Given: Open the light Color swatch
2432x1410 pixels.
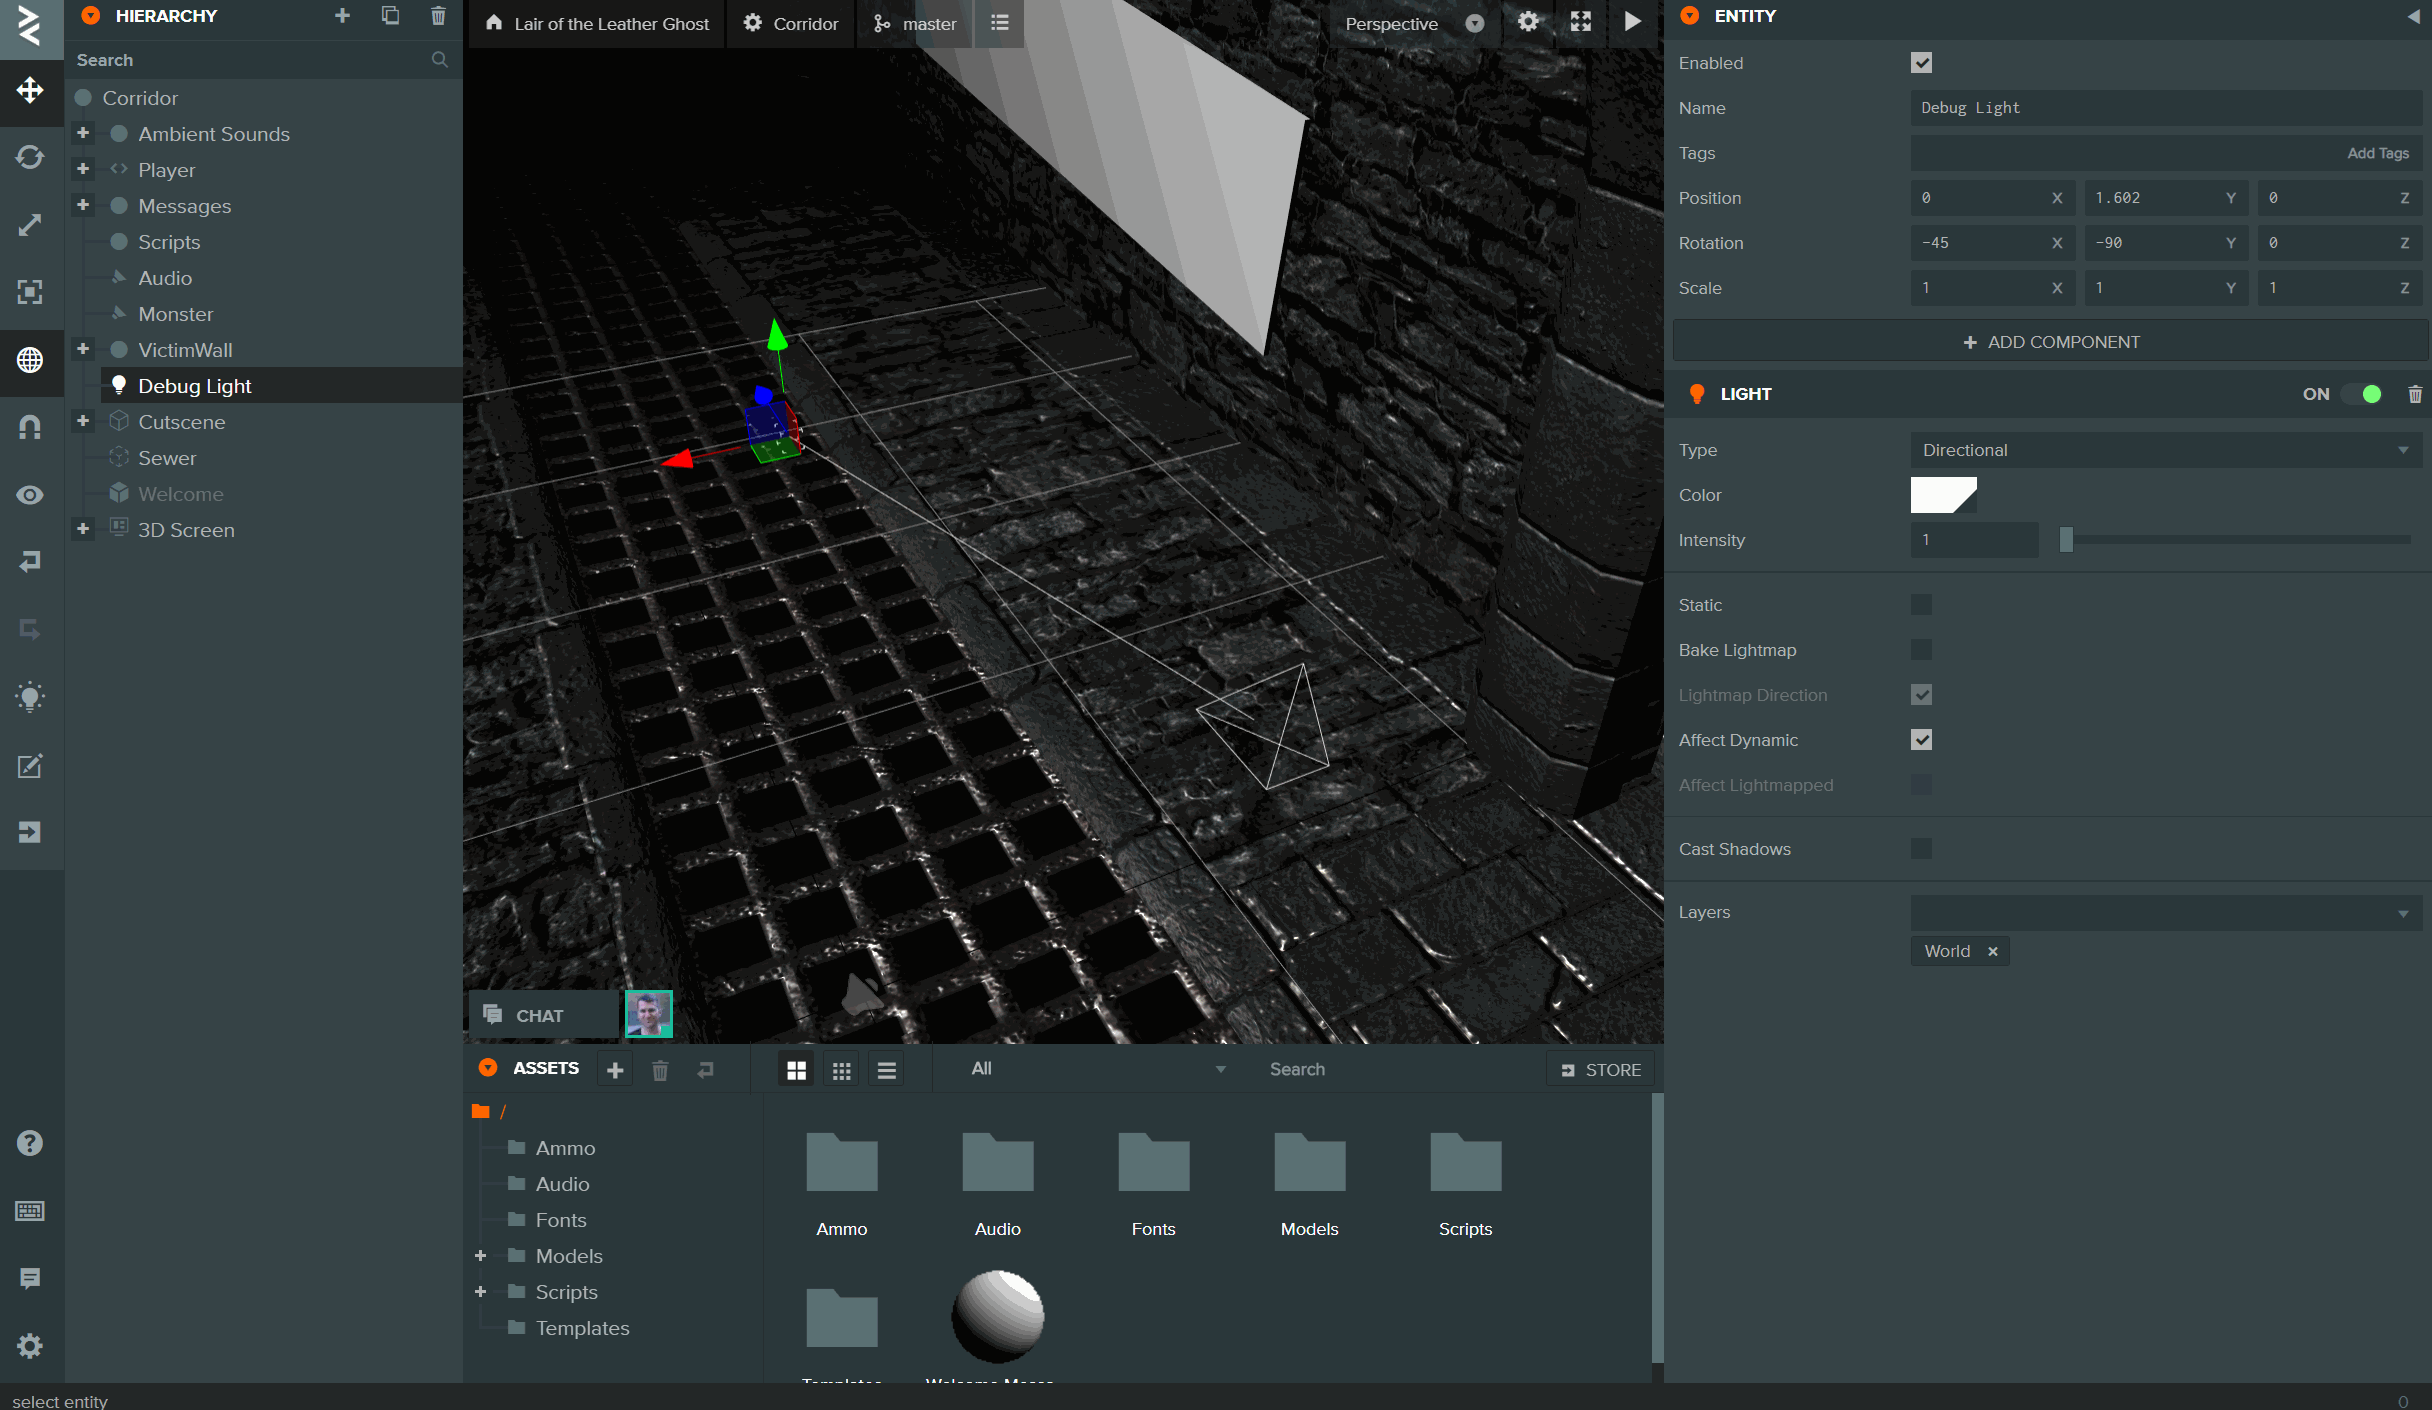Looking at the screenshot, I should coord(1943,494).
